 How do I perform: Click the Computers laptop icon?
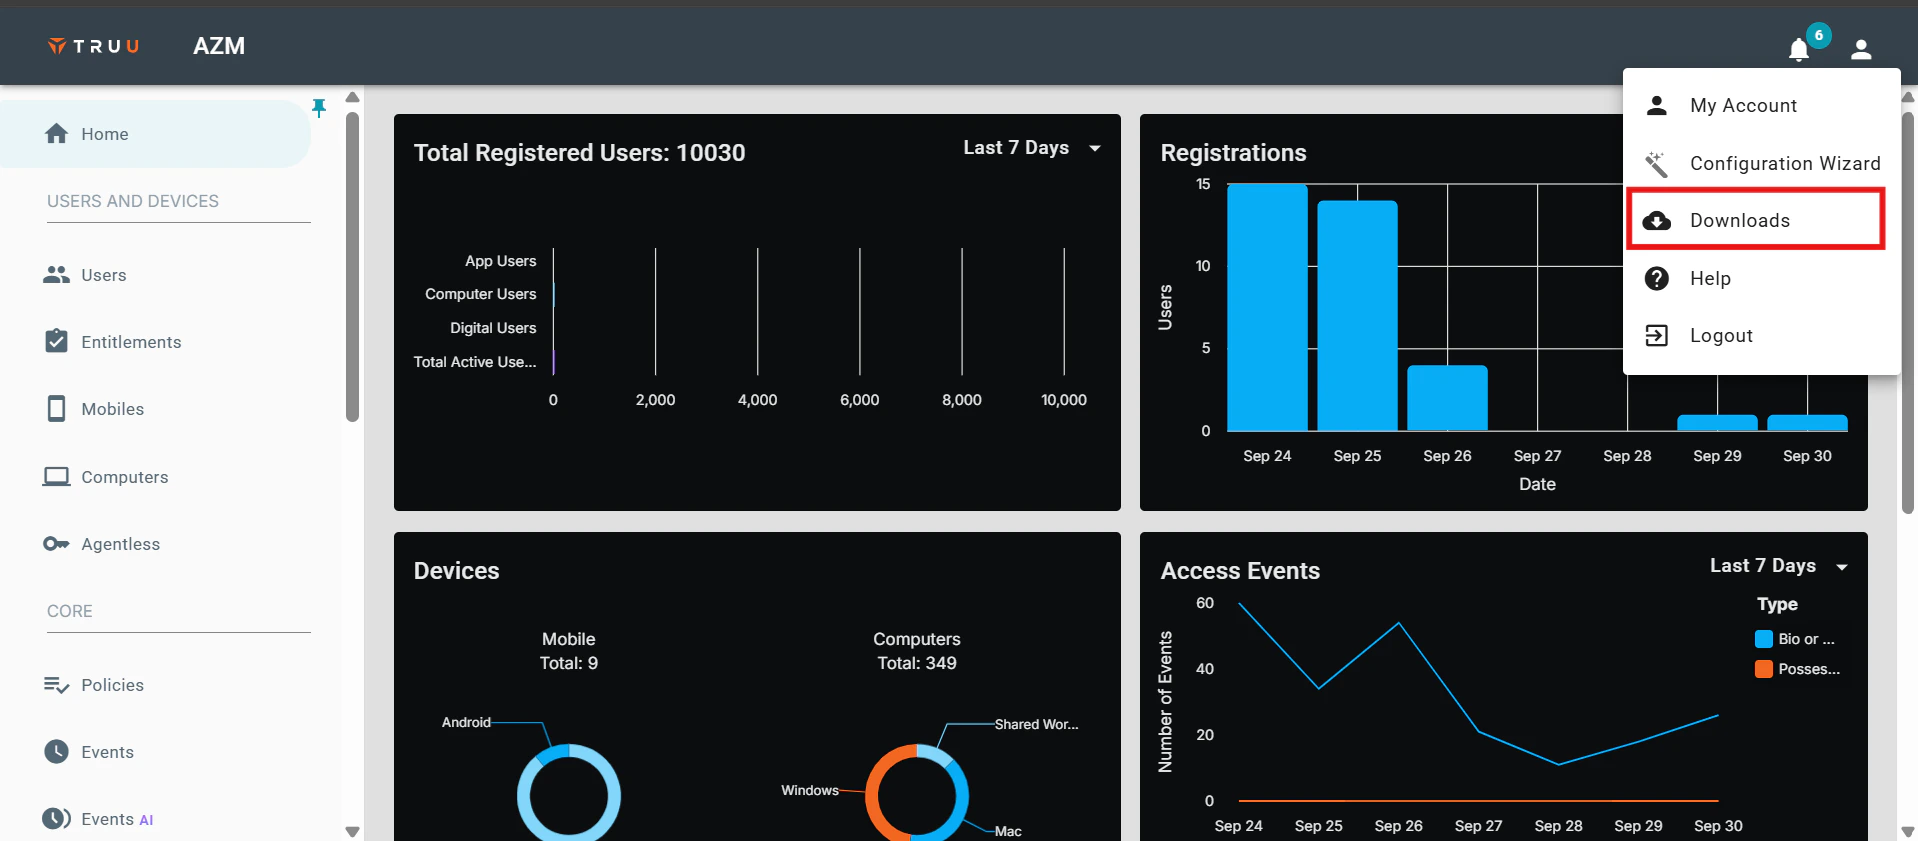(57, 476)
